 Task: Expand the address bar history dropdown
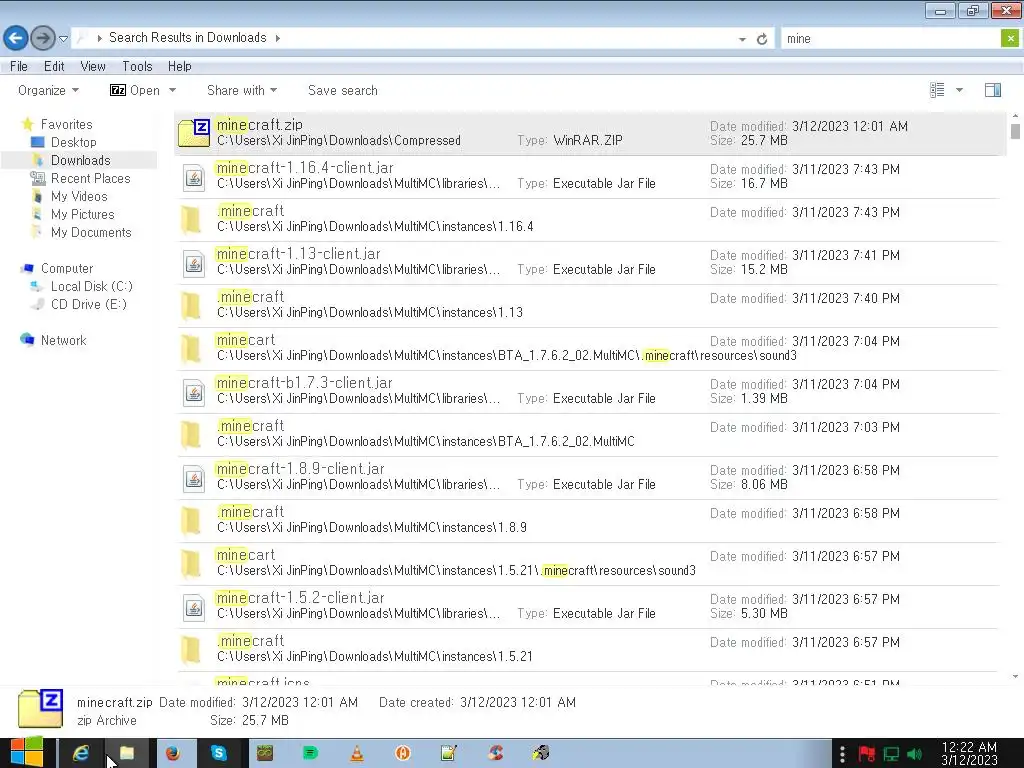coord(742,39)
